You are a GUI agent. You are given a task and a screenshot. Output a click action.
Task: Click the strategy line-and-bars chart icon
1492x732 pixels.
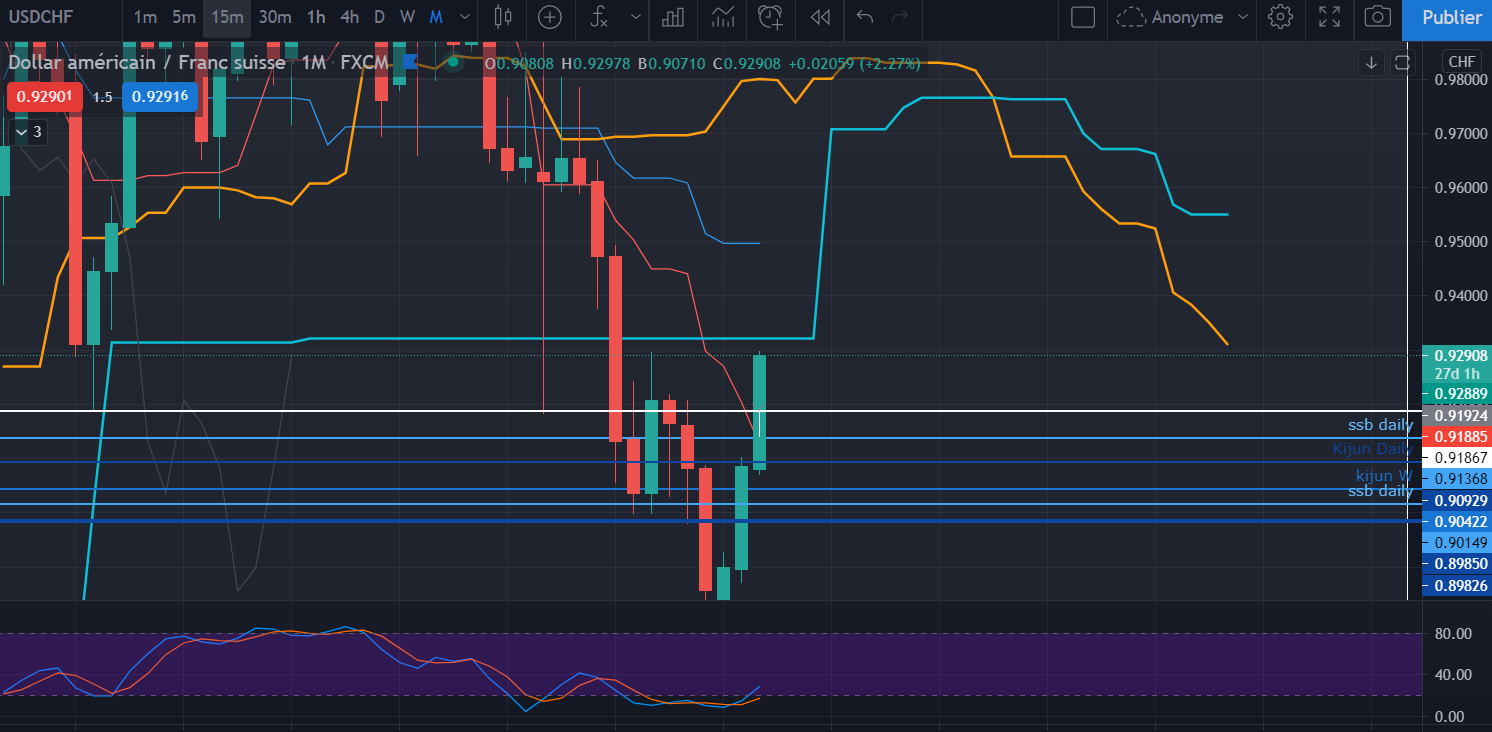(x=723, y=17)
